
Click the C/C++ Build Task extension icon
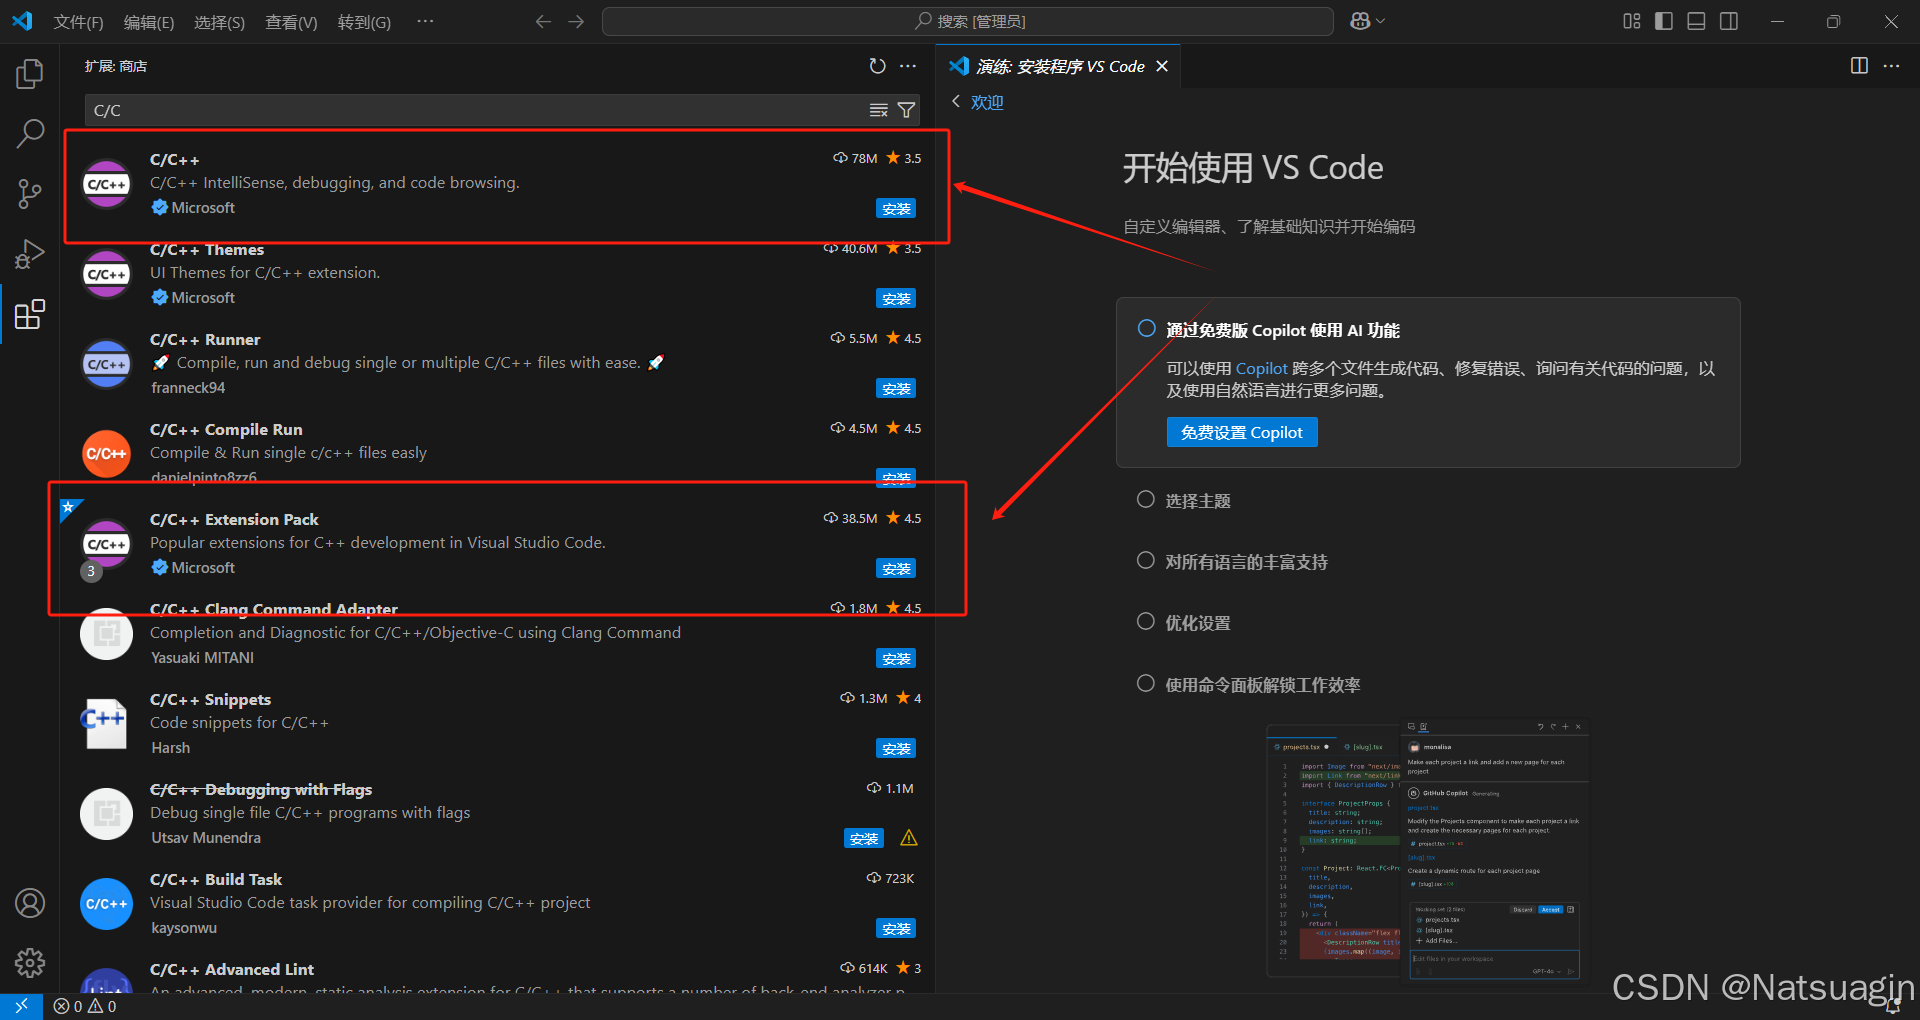[106, 904]
